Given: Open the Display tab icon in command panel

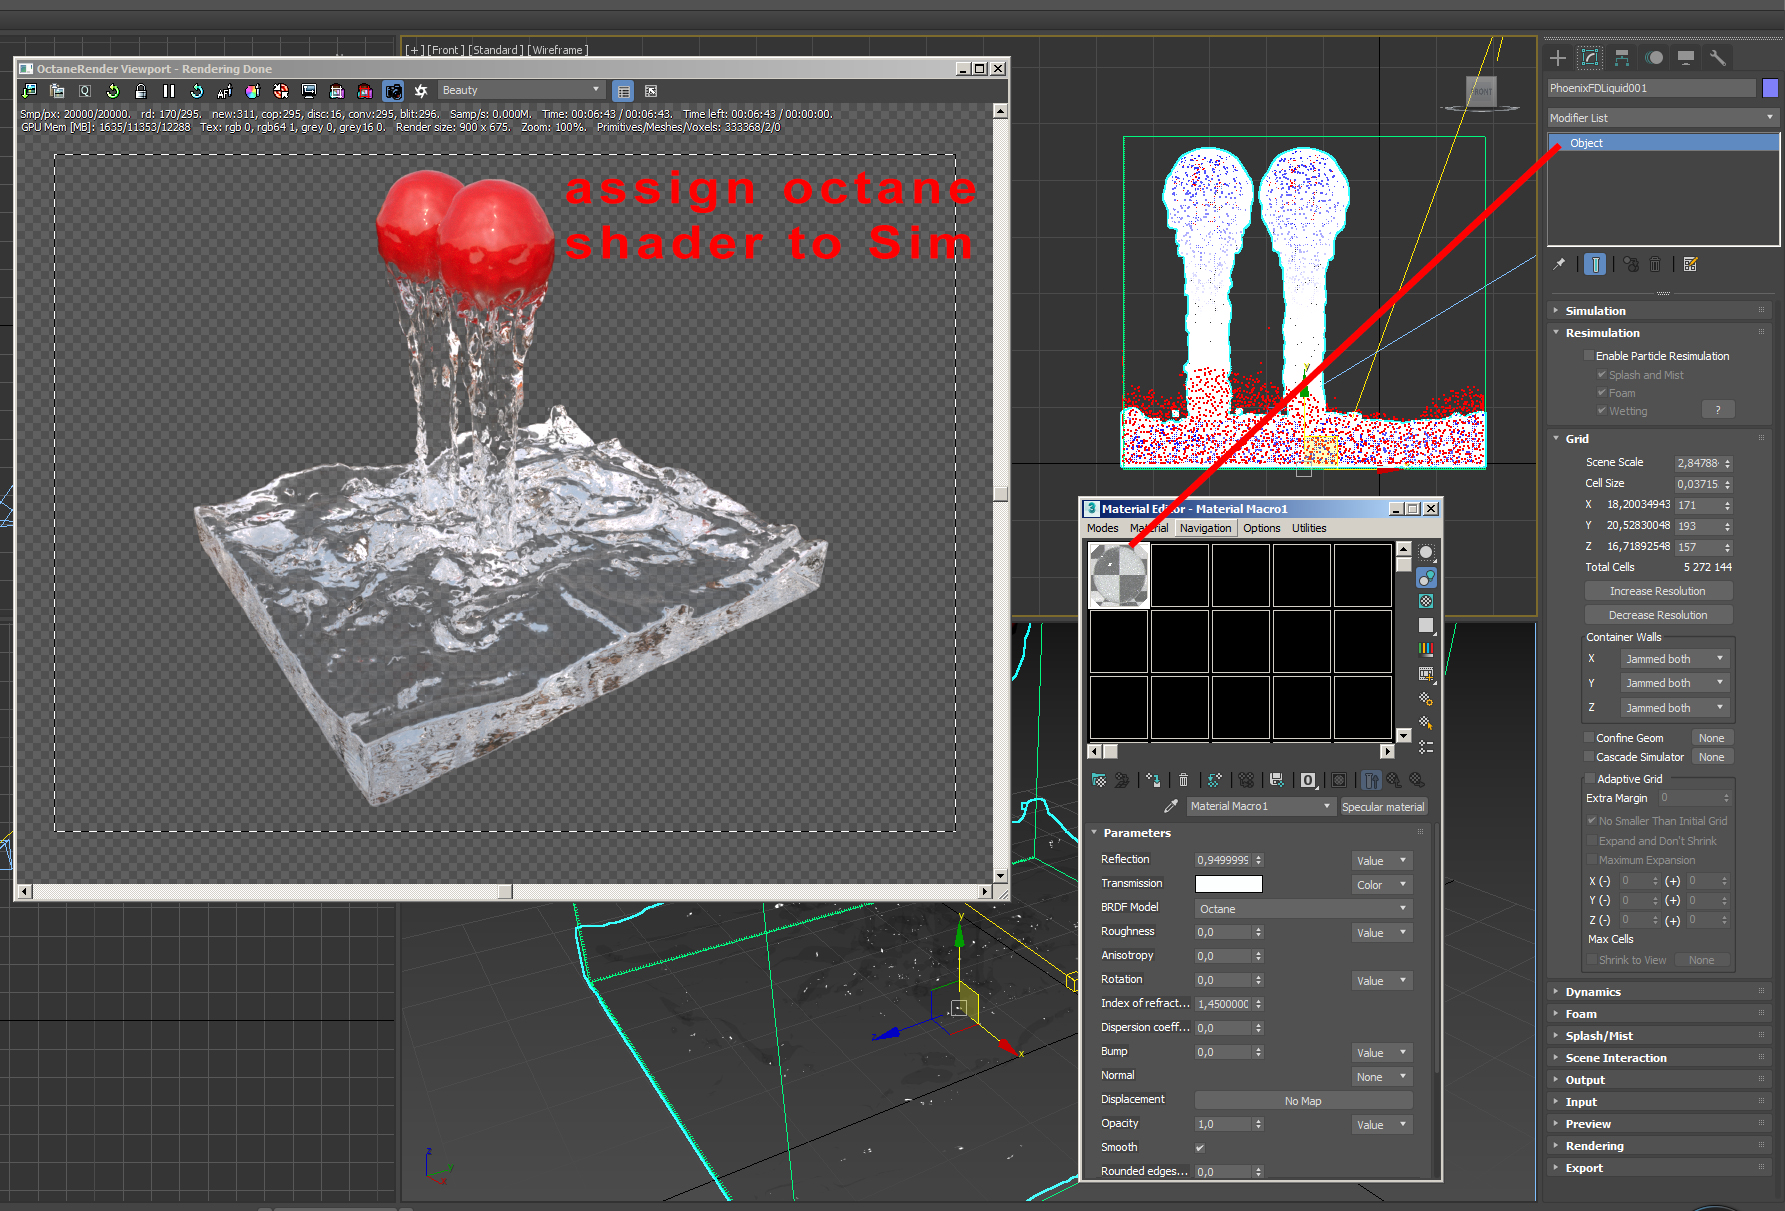Looking at the screenshot, I should tap(1686, 58).
